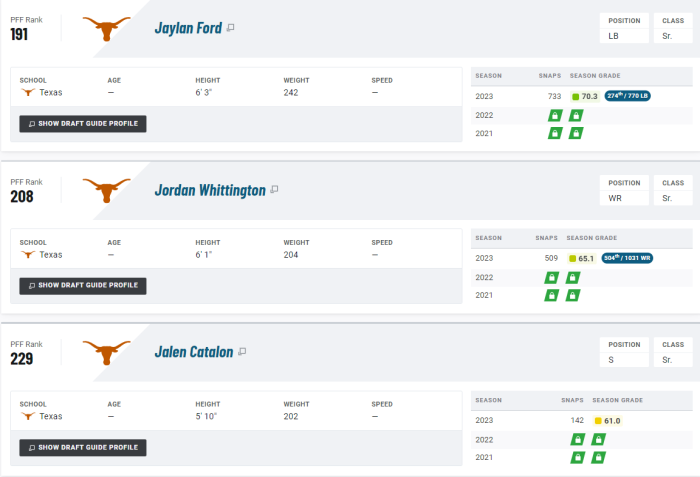This screenshot has width=700, height=477.
Task: Click the 274th / 770 LB rank badge
Action: 627,96
